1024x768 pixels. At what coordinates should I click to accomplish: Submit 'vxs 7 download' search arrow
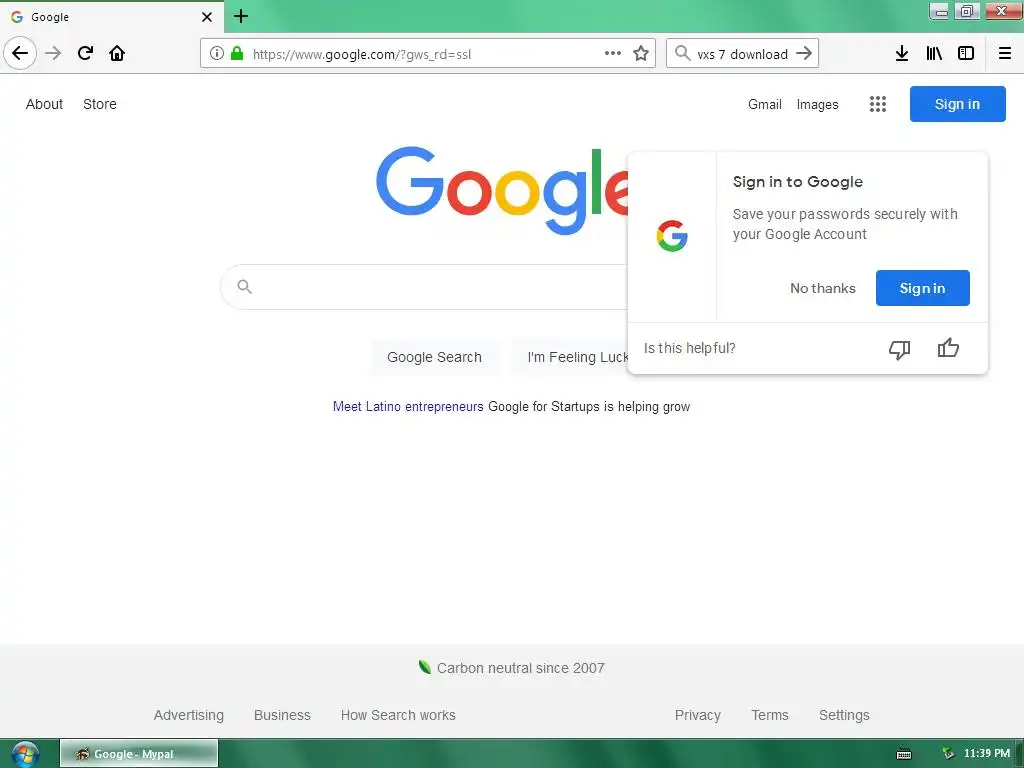click(804, 53)
